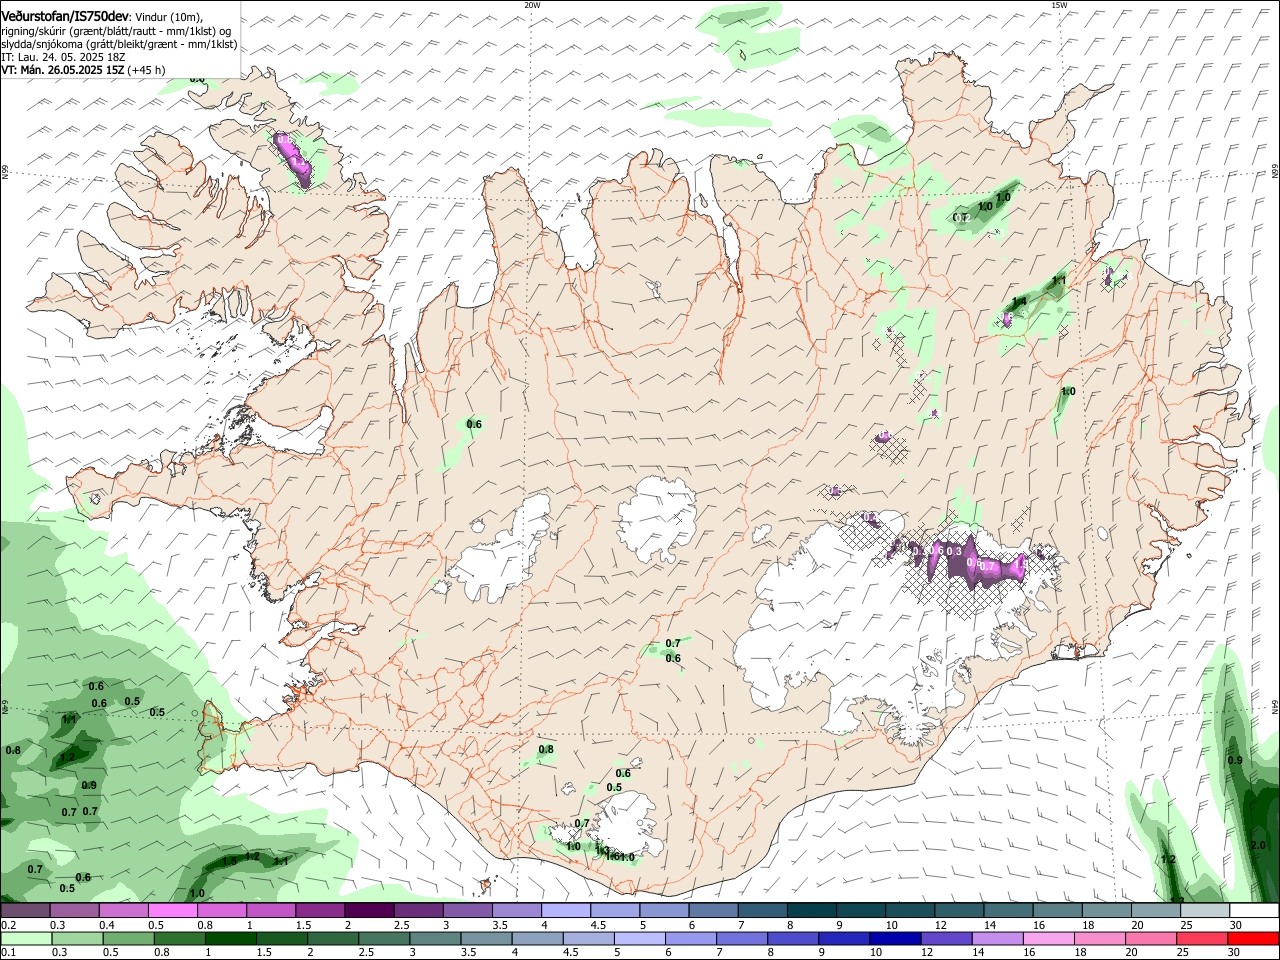Pick the red 30+ swatch in rain legend
This screenshot has height=960, width=1280.
[x=1252, y=939]
